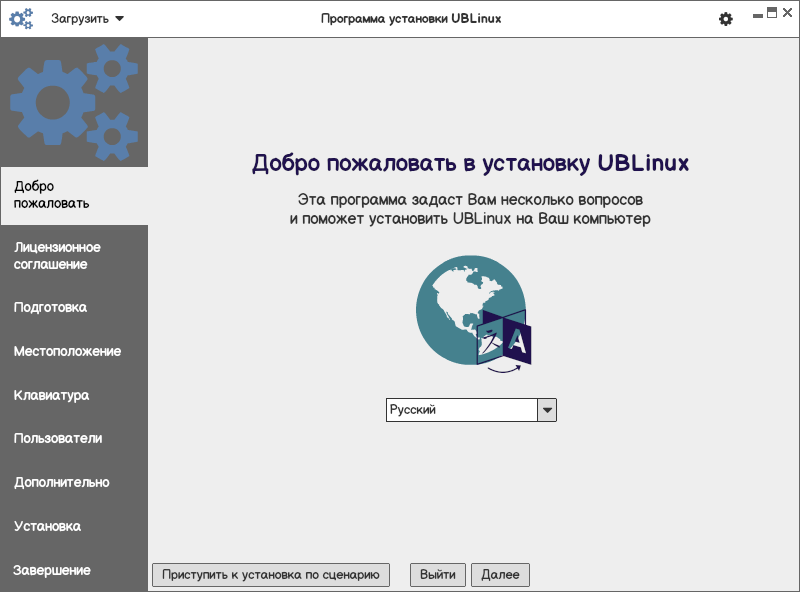Select the Русский language combo box
800x592 pixels.
tap(471, 410)
